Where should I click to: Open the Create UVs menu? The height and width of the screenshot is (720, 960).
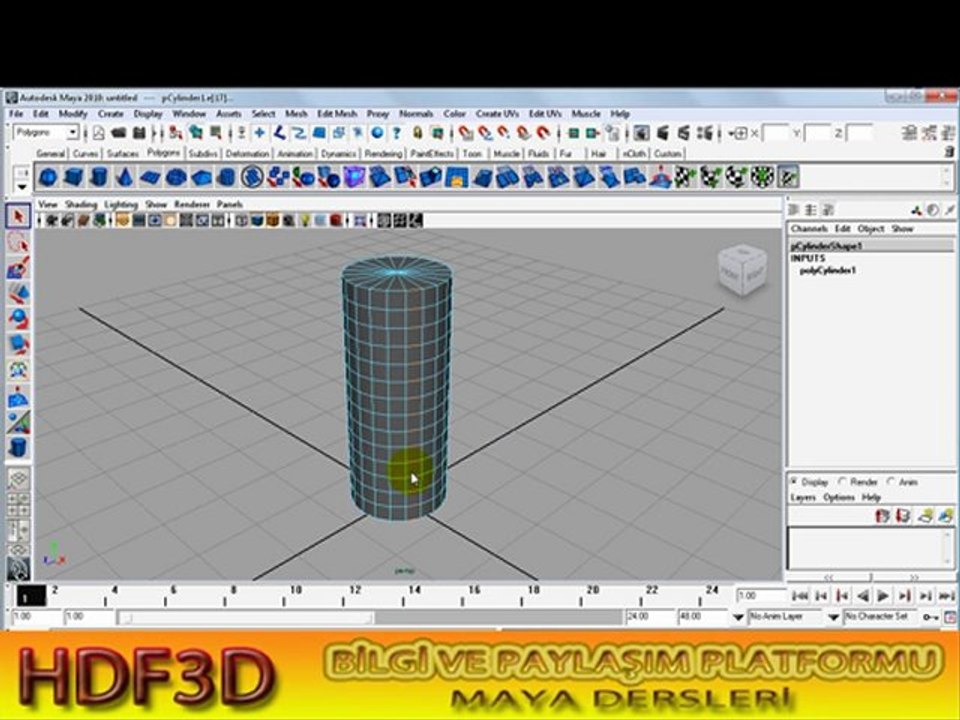[x=497, y=114]
